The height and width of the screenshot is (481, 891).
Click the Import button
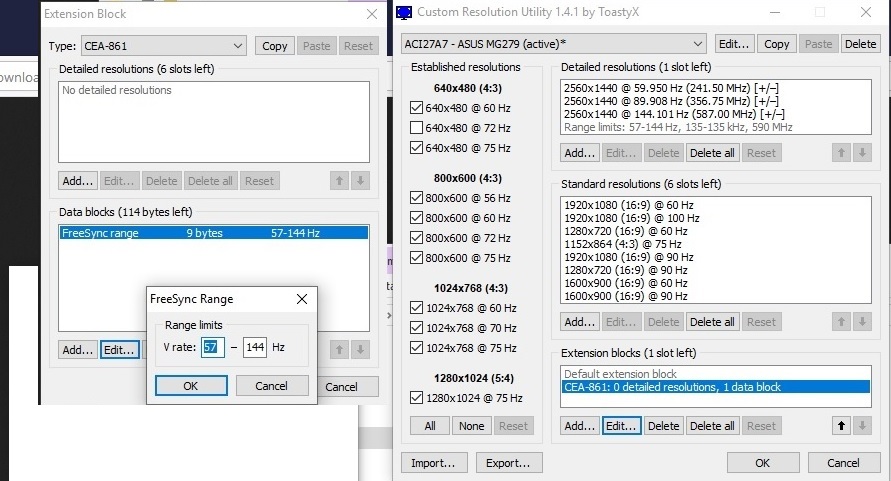click(434, 463)
